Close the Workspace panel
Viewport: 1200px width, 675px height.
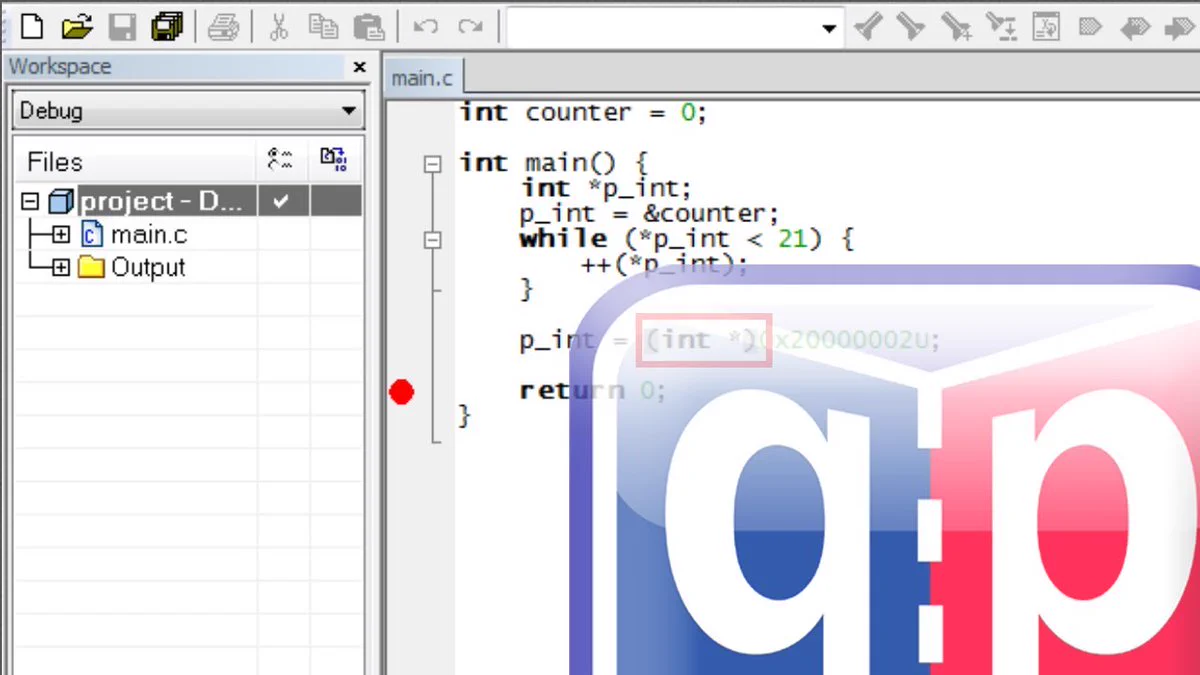(x=360, y=67)
